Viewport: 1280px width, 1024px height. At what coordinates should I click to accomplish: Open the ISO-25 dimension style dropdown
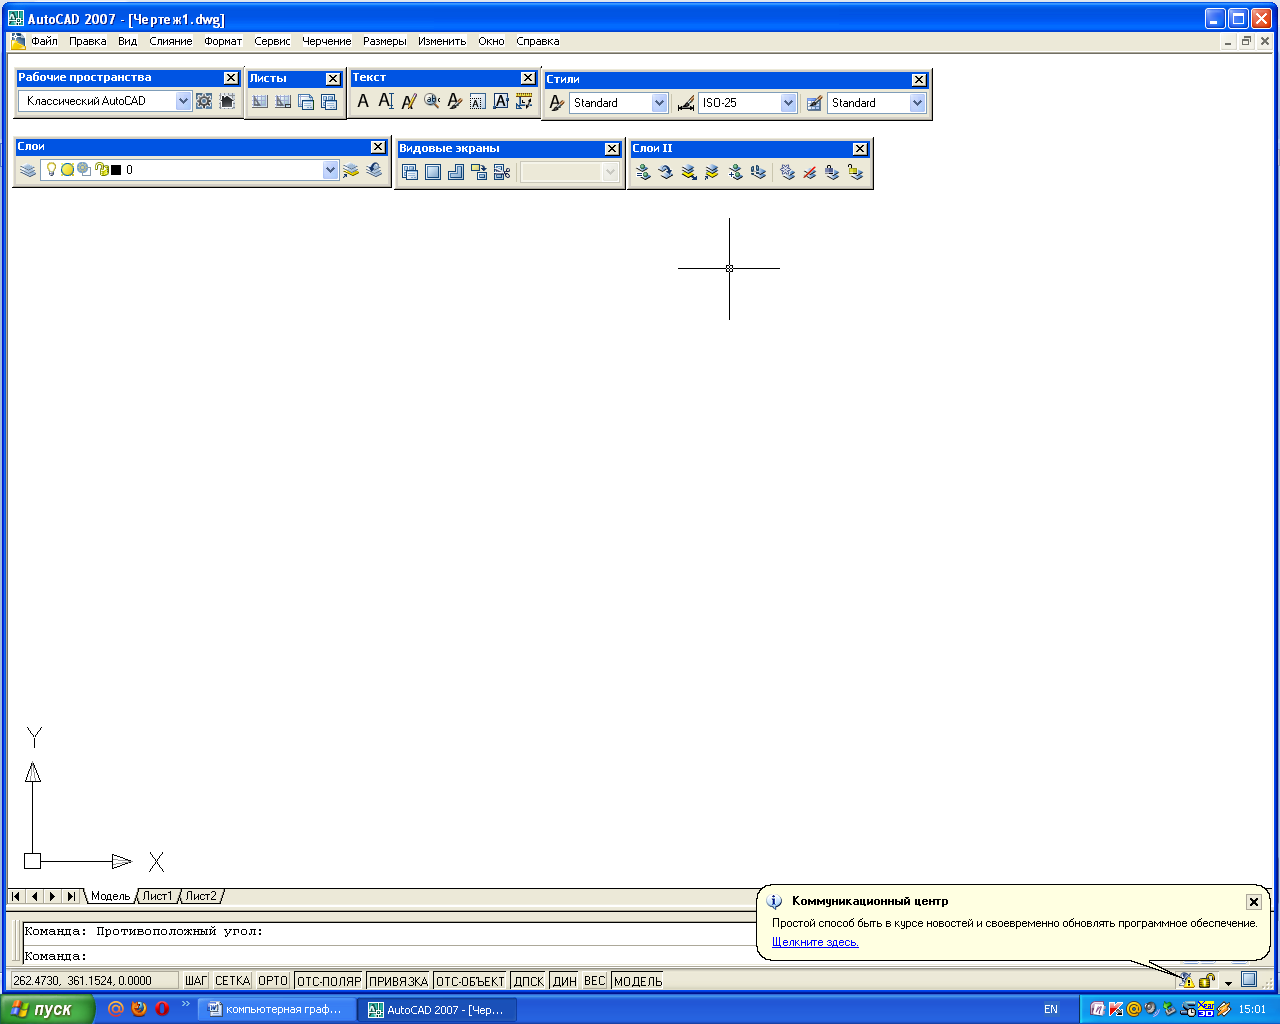click(788, 103)
